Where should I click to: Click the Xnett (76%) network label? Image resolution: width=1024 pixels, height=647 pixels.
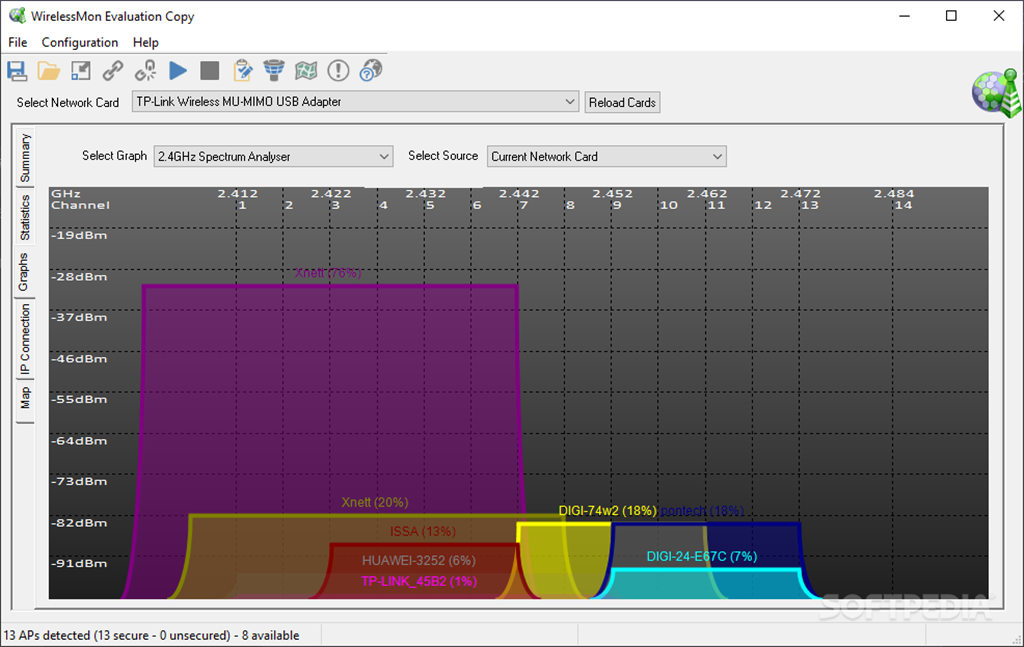pyautogui.click(x=328, y=273)
